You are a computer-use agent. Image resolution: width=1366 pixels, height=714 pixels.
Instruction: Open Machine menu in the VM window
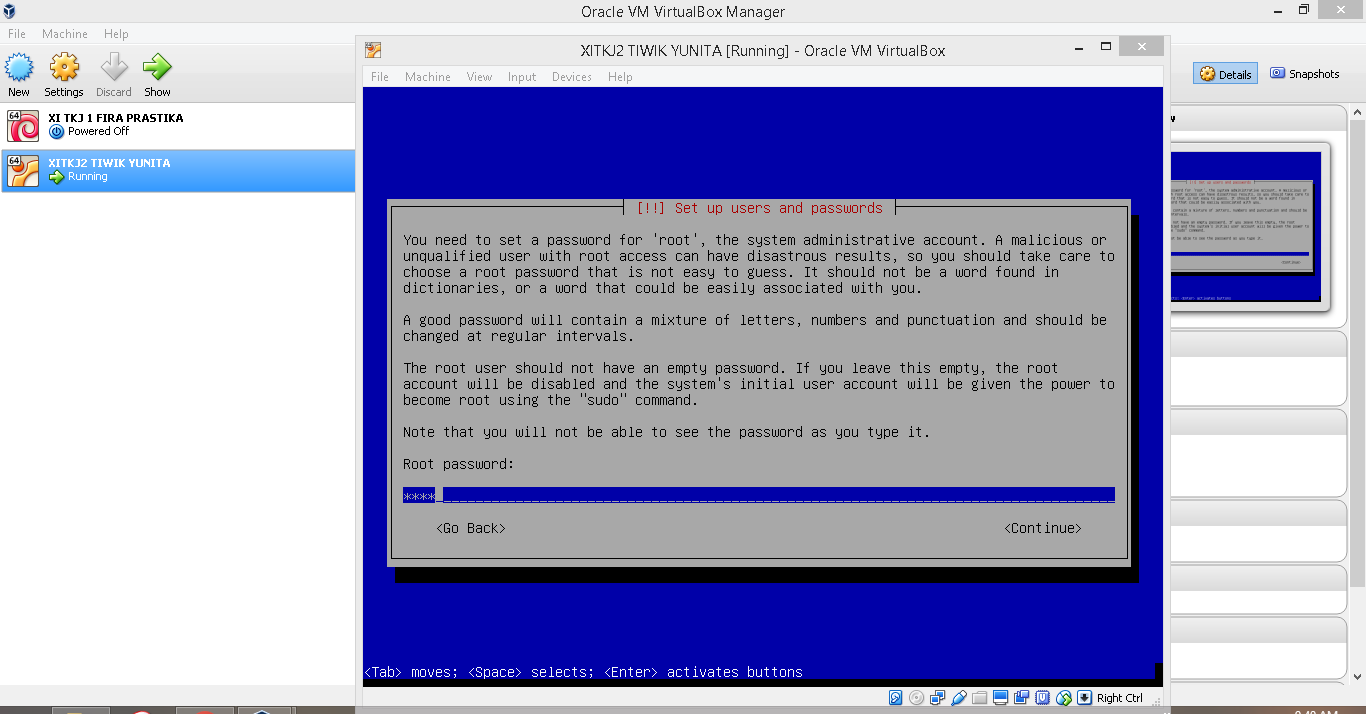[x=428, y=77]
